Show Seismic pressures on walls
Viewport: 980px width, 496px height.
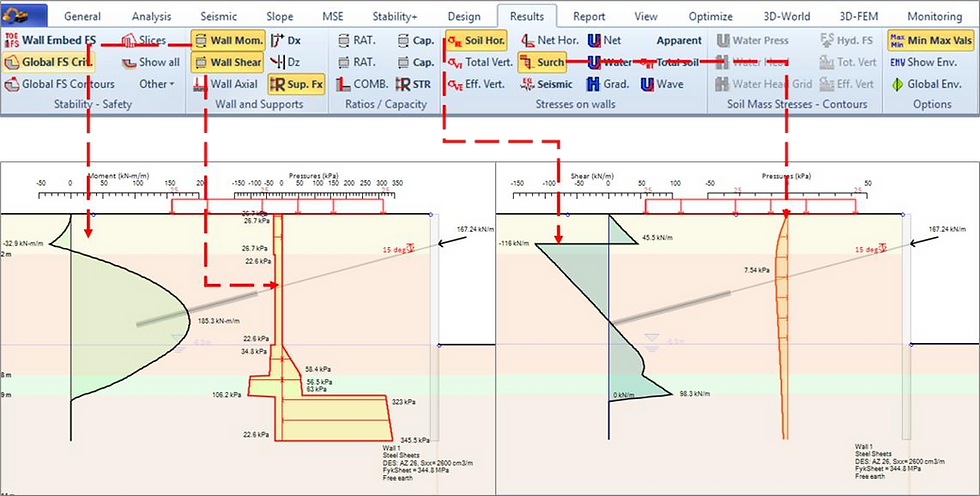click(x=546, y=84)
